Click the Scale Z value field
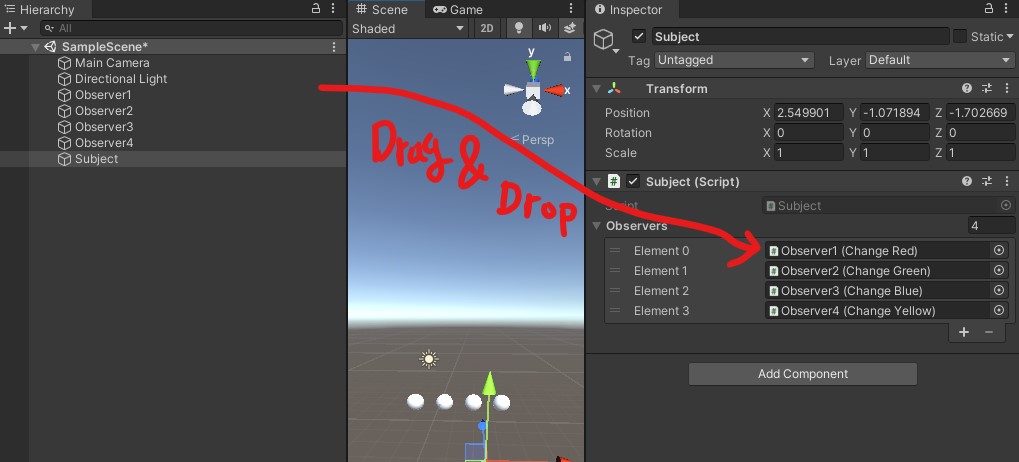The height and width of the screenshot is (462, 1019). (980, 153)
